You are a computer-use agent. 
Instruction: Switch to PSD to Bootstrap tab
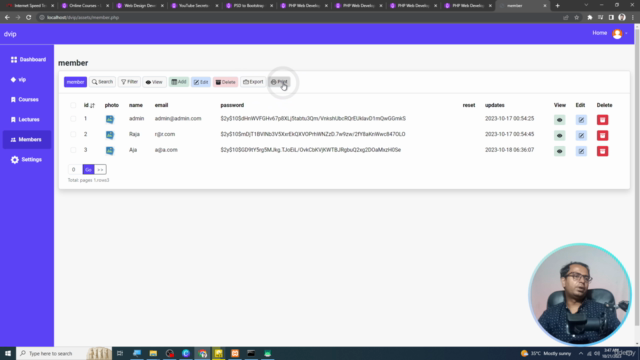tap(248, 6)
